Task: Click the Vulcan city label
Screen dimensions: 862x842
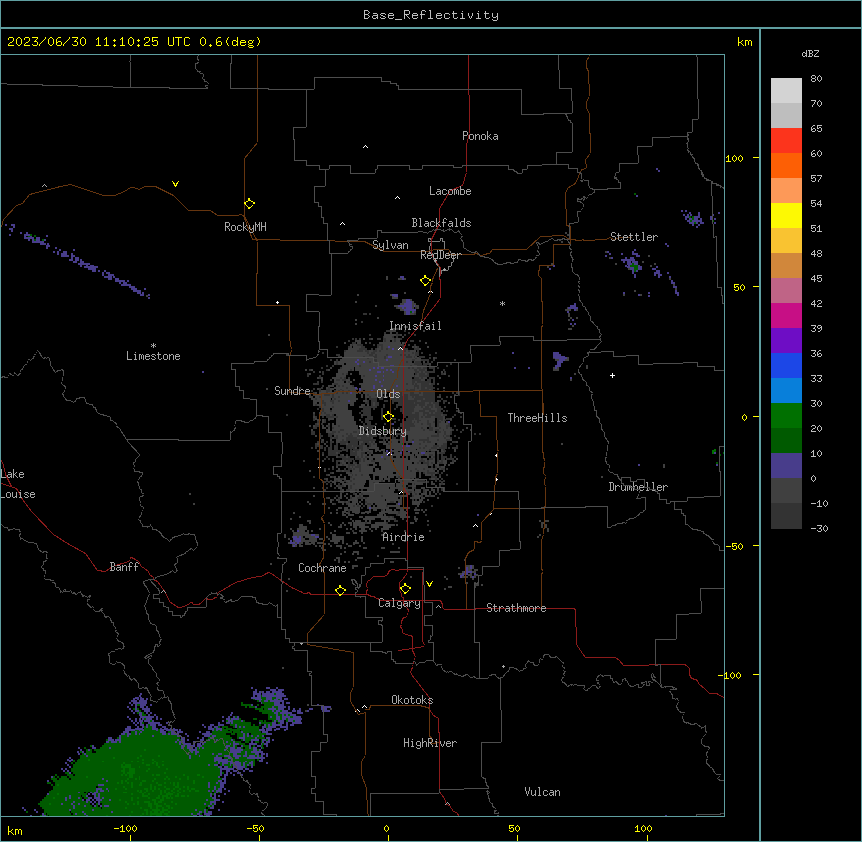Action: pyautogui.click(x=543, y=792)
